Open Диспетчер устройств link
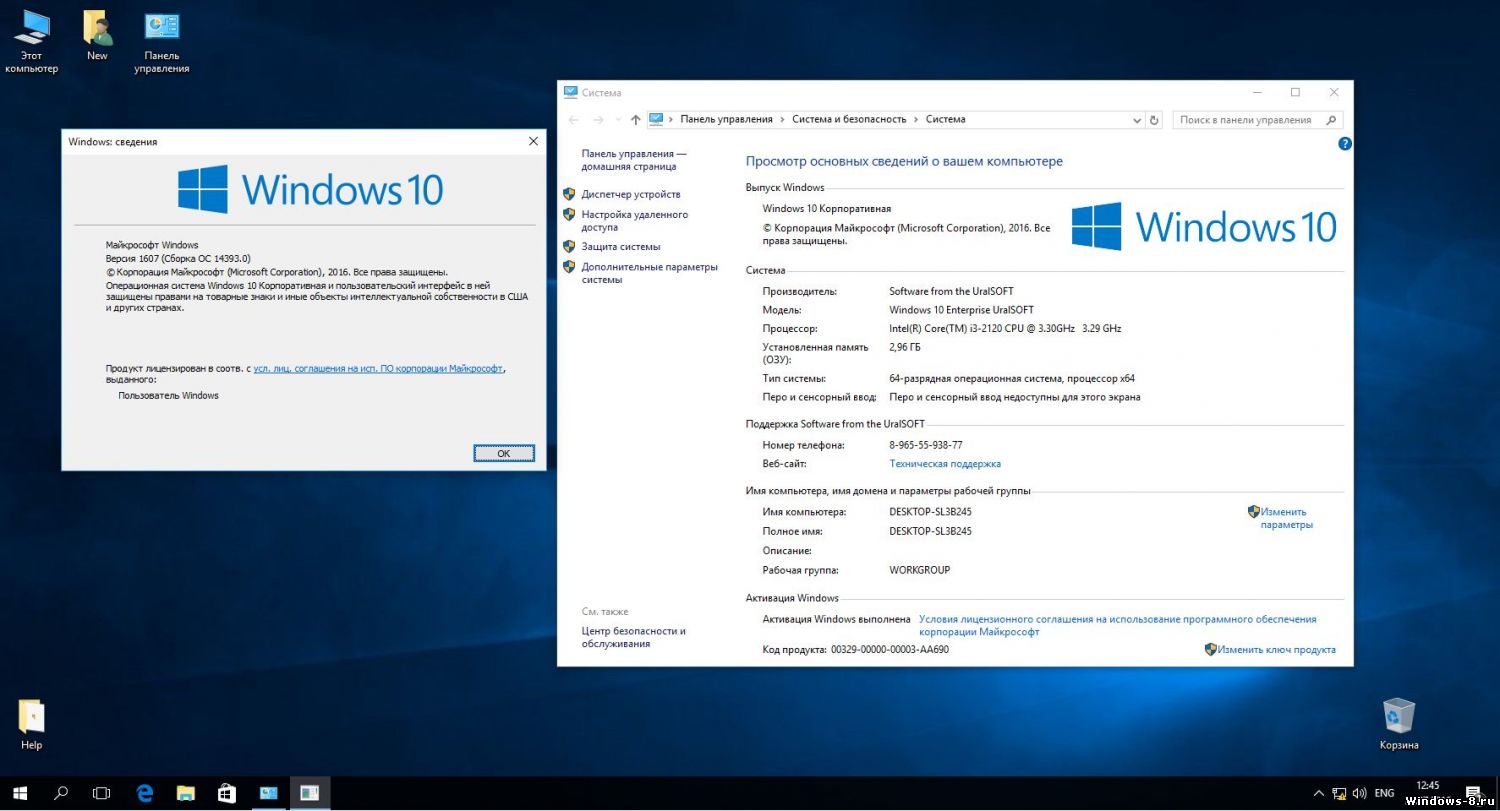Viewport: 1500px width, 811px height. point(630,194)
